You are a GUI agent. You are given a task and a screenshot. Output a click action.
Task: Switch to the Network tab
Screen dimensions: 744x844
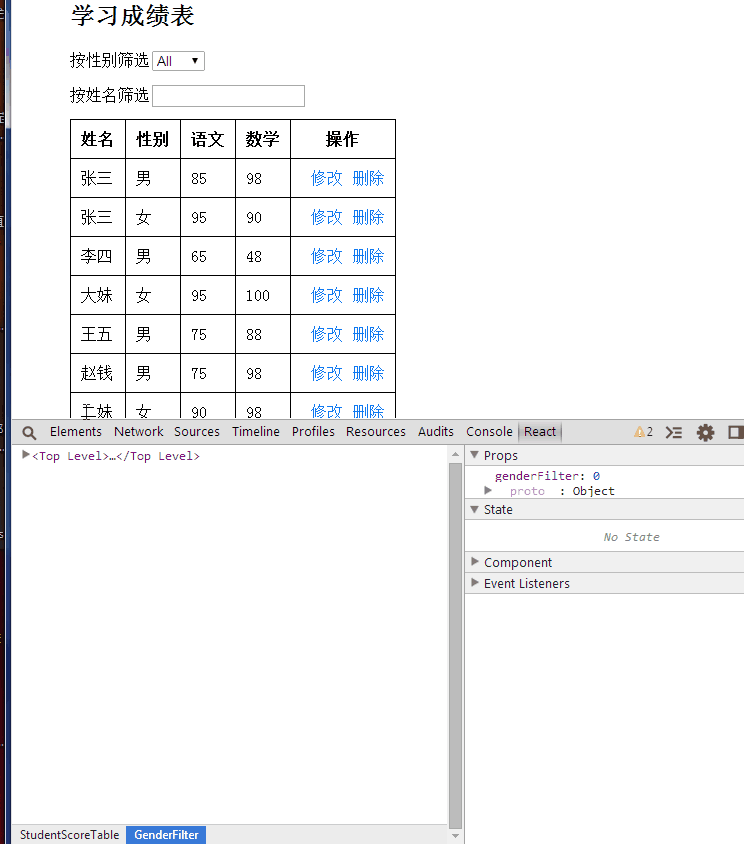tap(138, 432)
